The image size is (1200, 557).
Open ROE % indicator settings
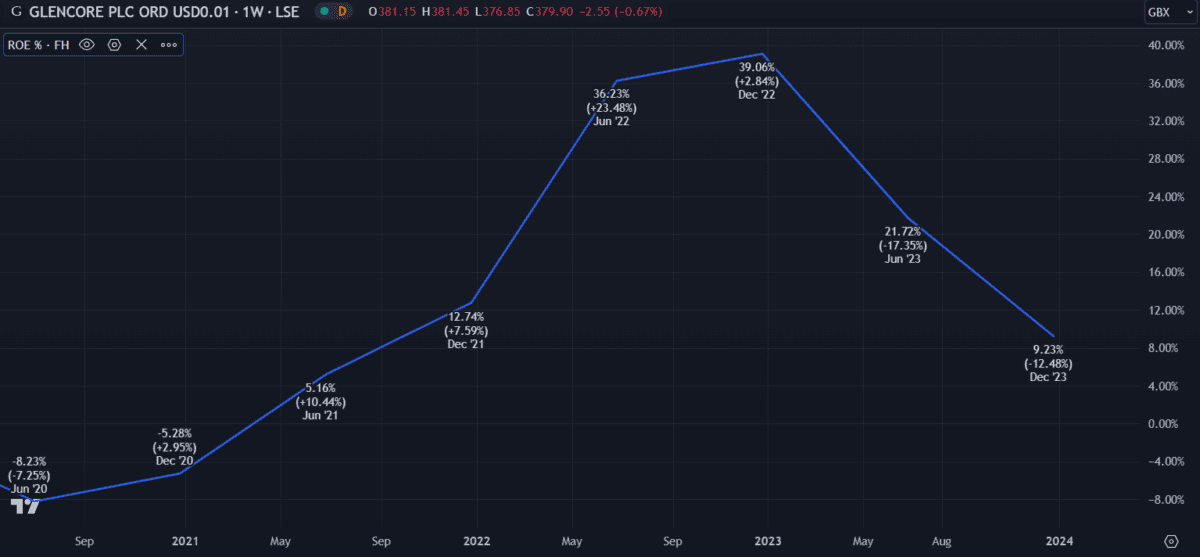(x=114, y=45)
